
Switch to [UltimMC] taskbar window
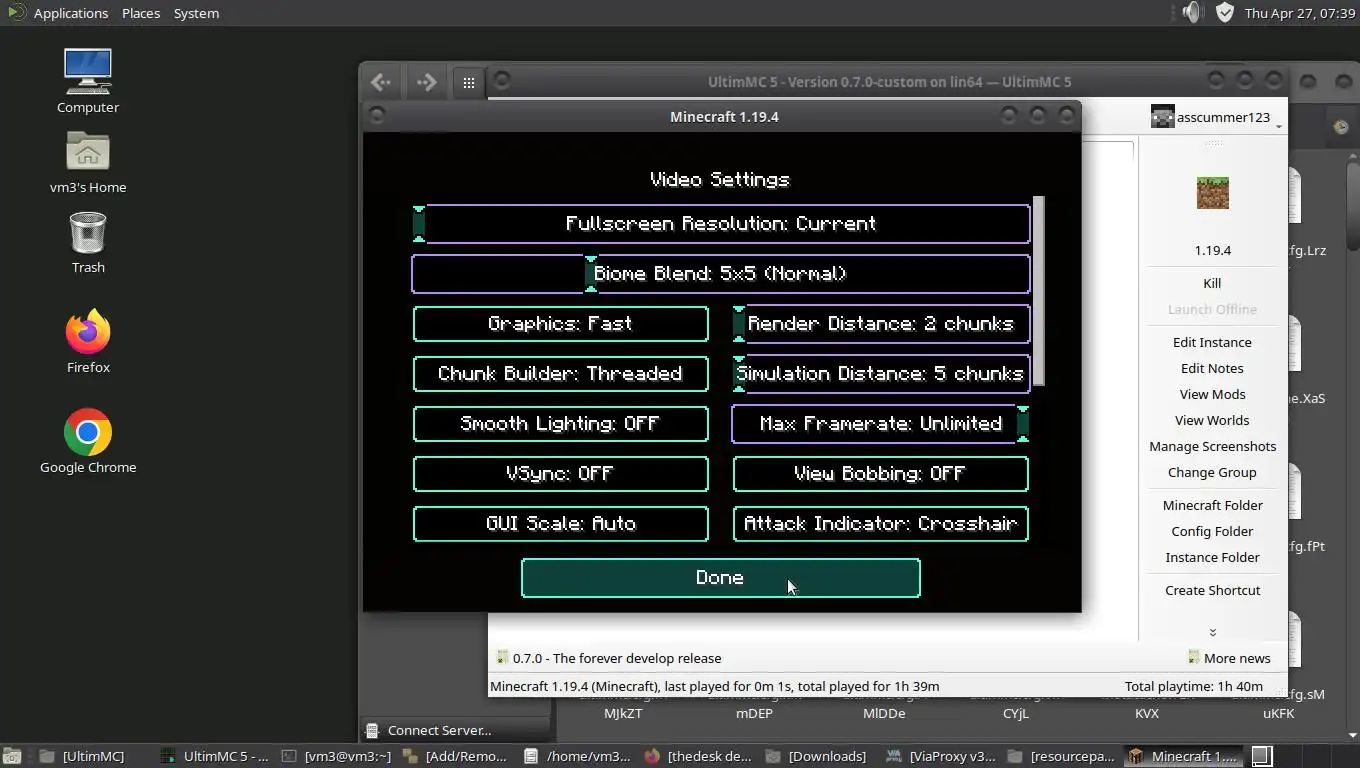(81, 756)
